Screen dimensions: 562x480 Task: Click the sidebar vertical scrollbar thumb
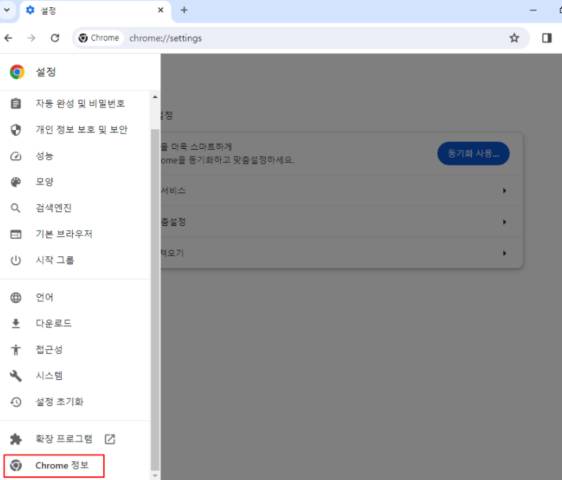coord(155,299)
